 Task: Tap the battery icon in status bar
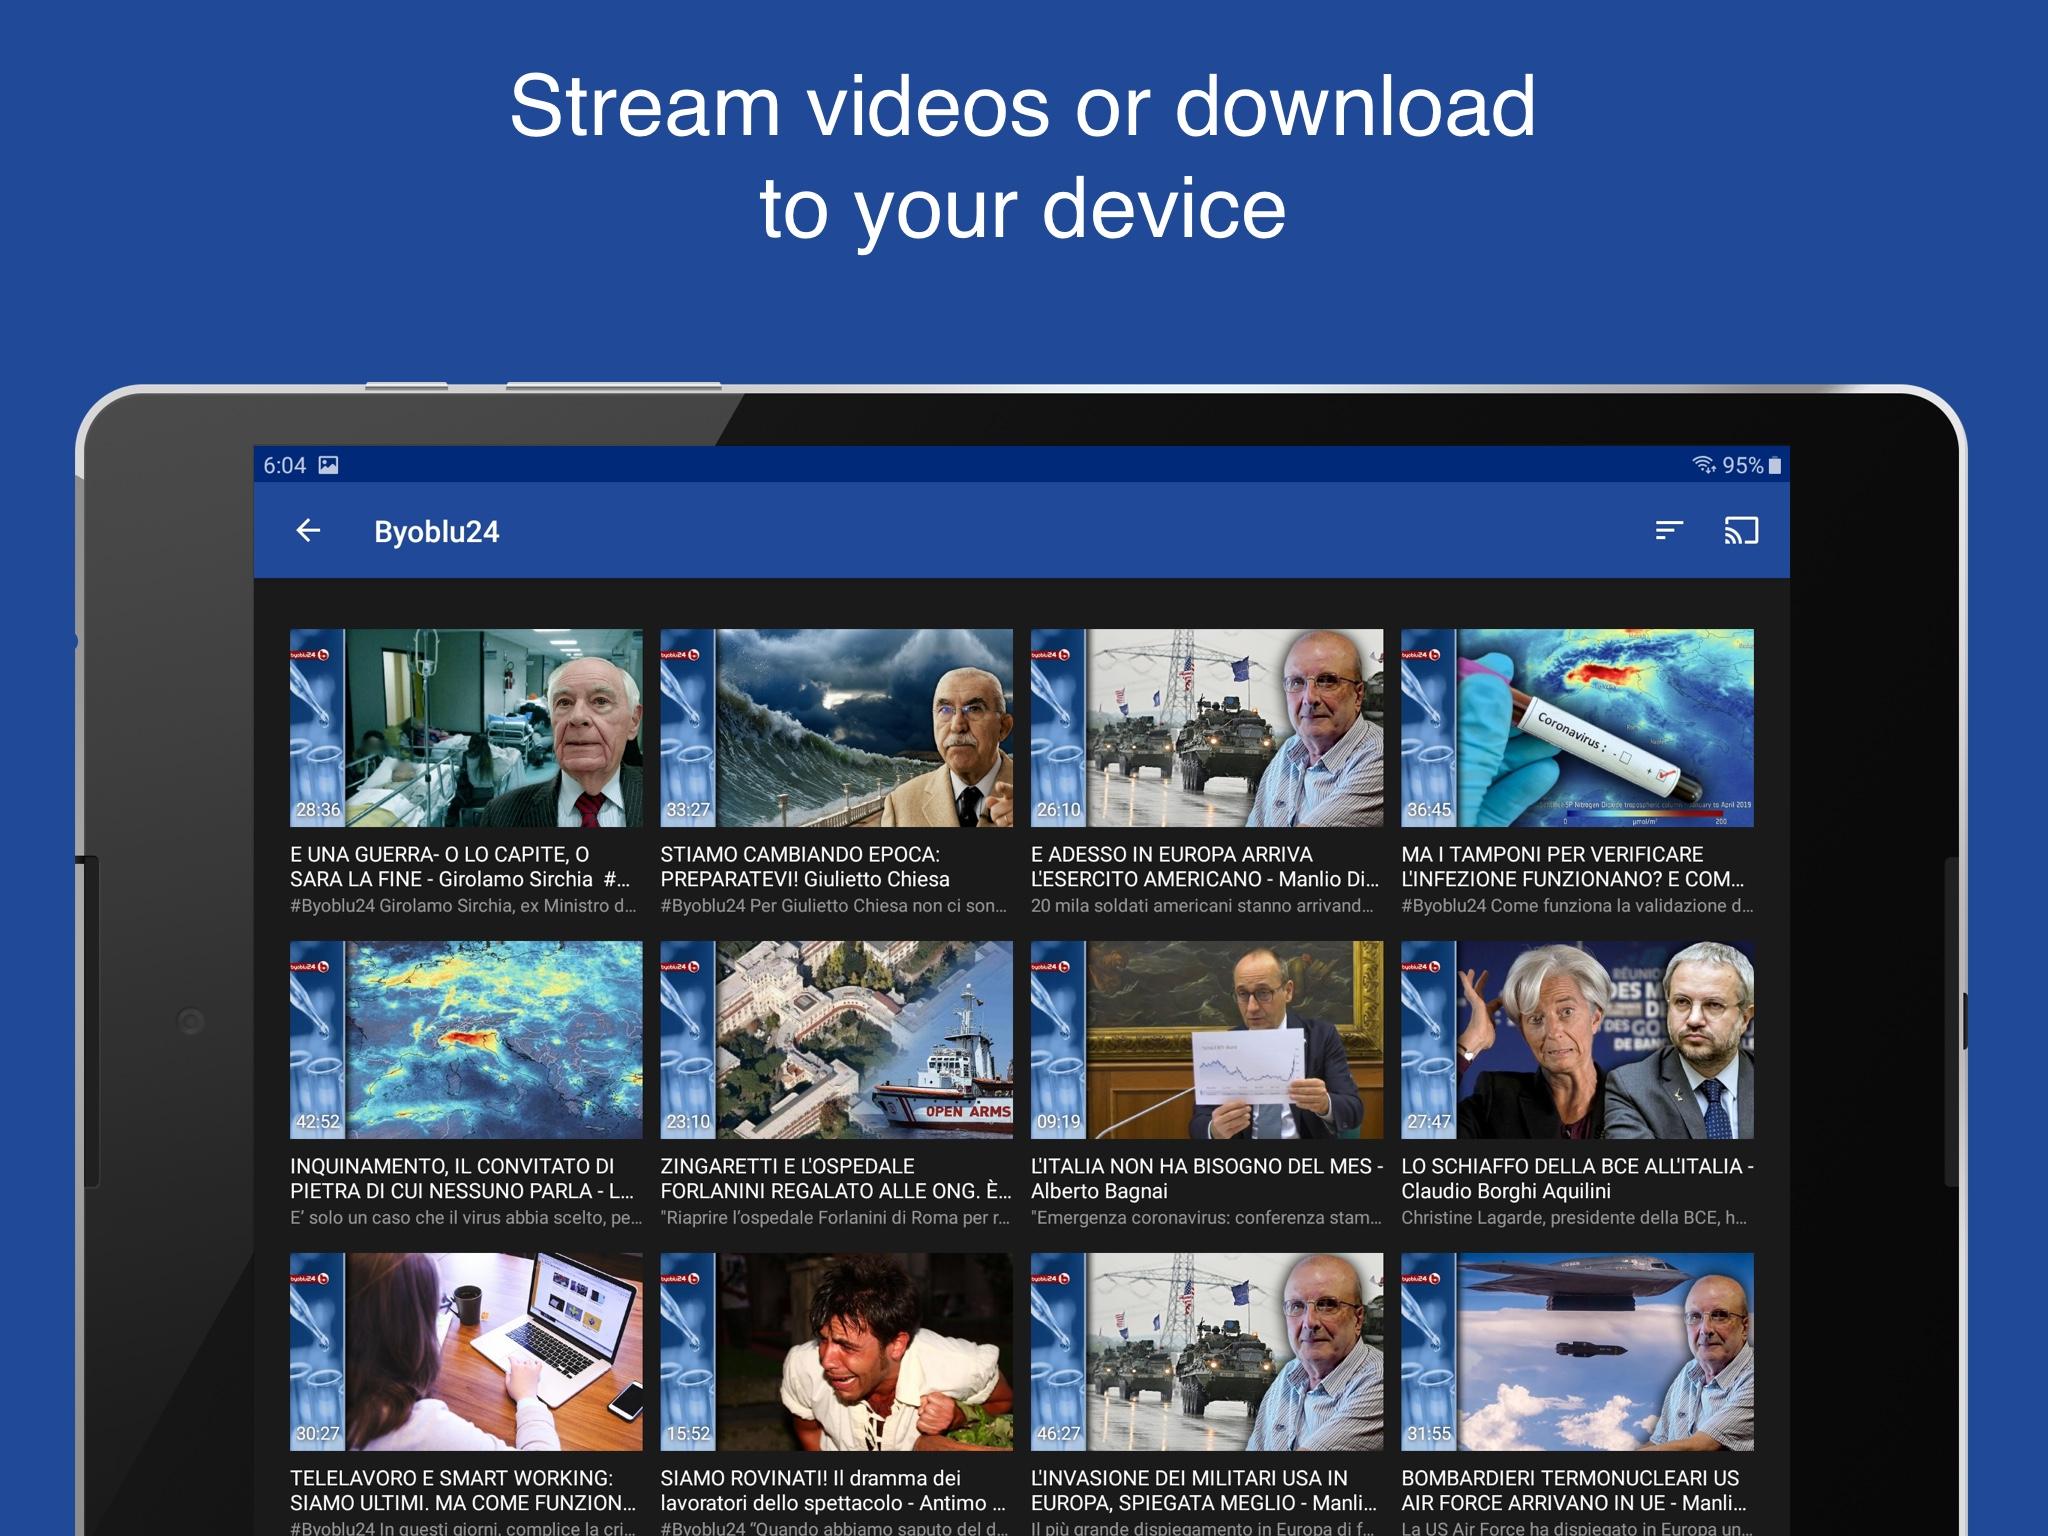(x=1775, y=465)
